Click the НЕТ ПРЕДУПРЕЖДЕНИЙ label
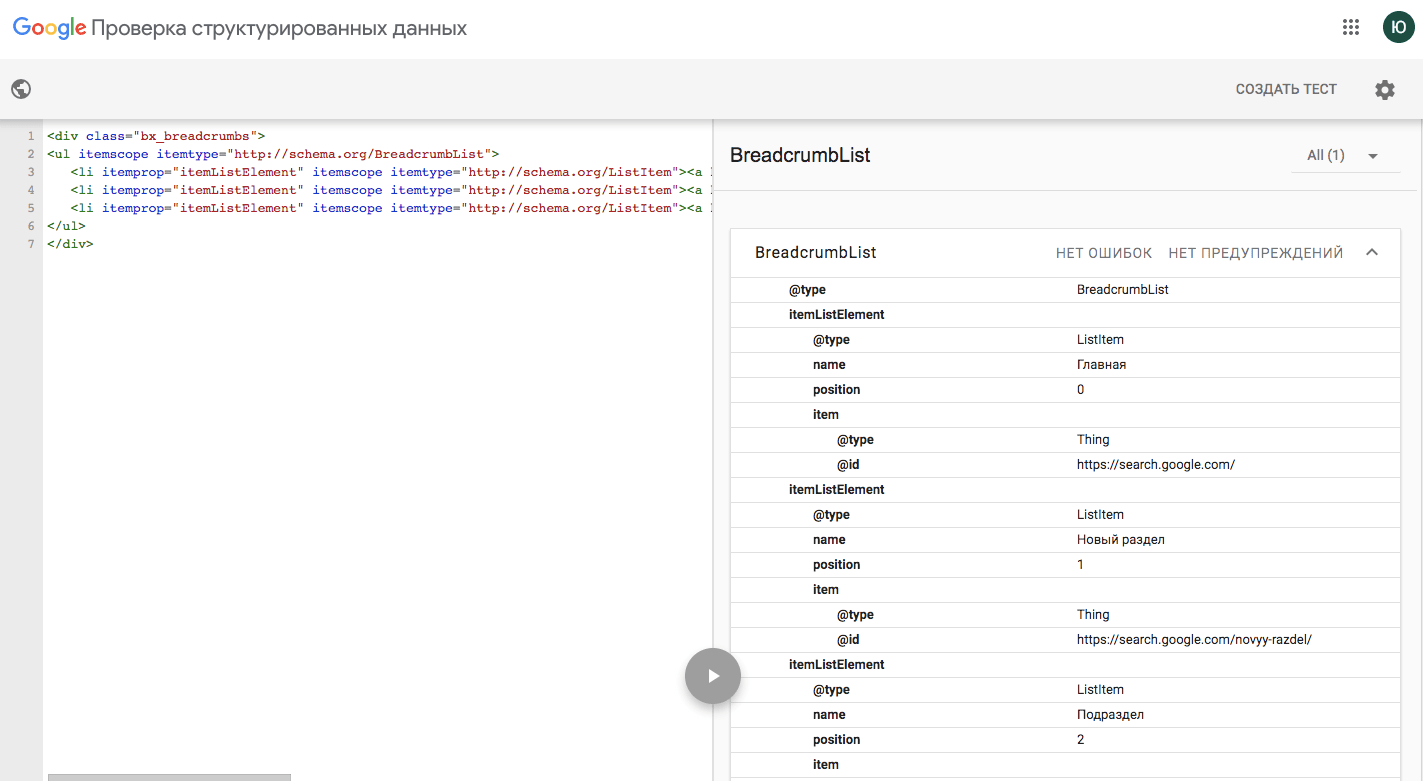The width and height of the screenshot is (1423, 781). point(1255,253)
